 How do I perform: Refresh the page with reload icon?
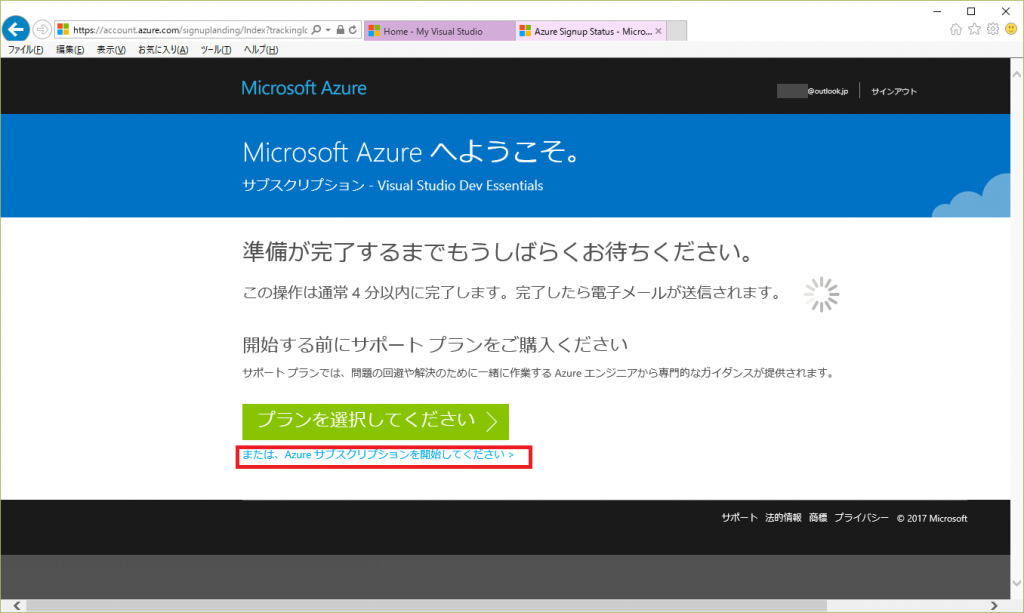click(353, 29)
